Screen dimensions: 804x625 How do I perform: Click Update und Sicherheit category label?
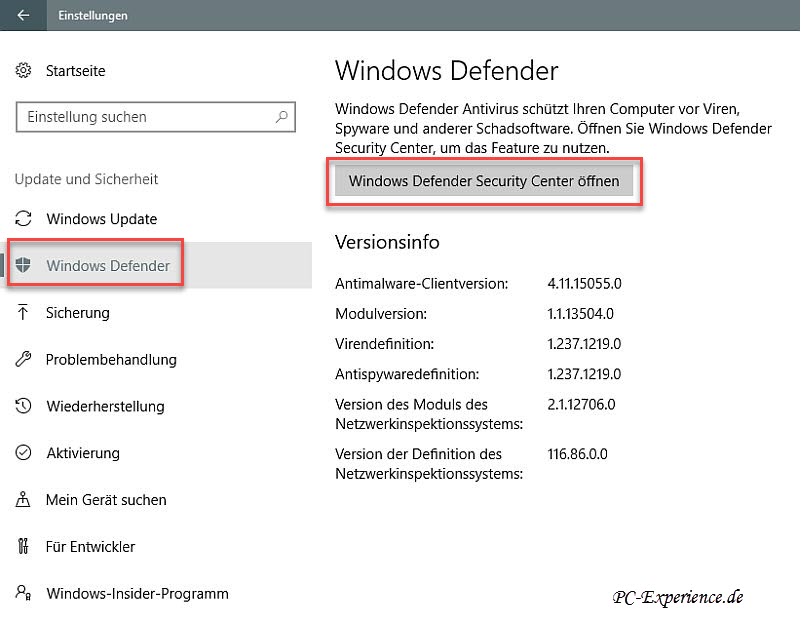coord(86,179)
